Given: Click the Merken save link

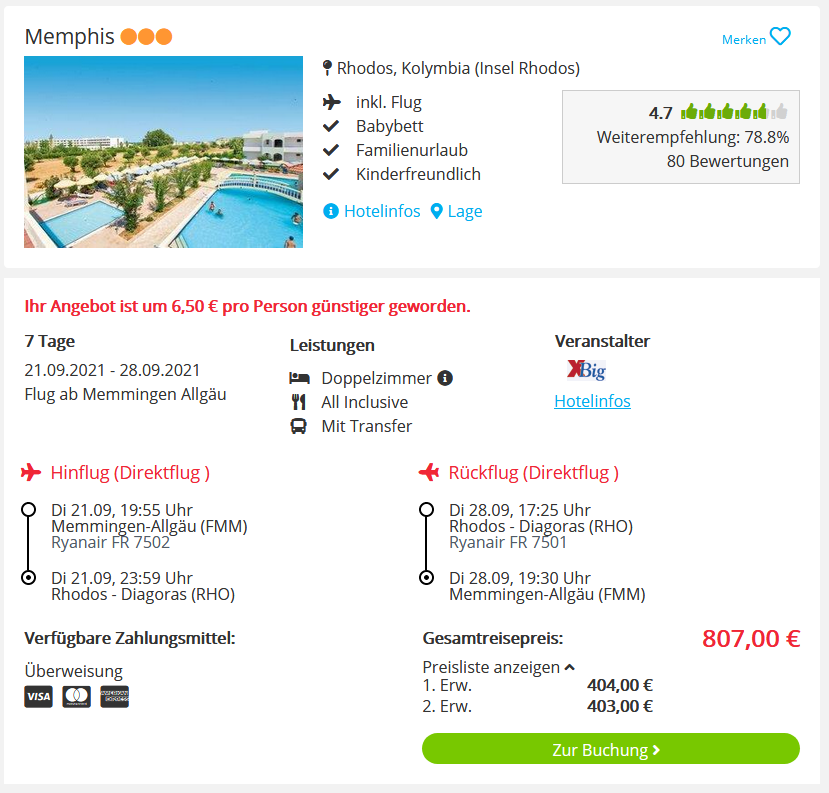Looking at the screenshot, I should coord(744,40).
